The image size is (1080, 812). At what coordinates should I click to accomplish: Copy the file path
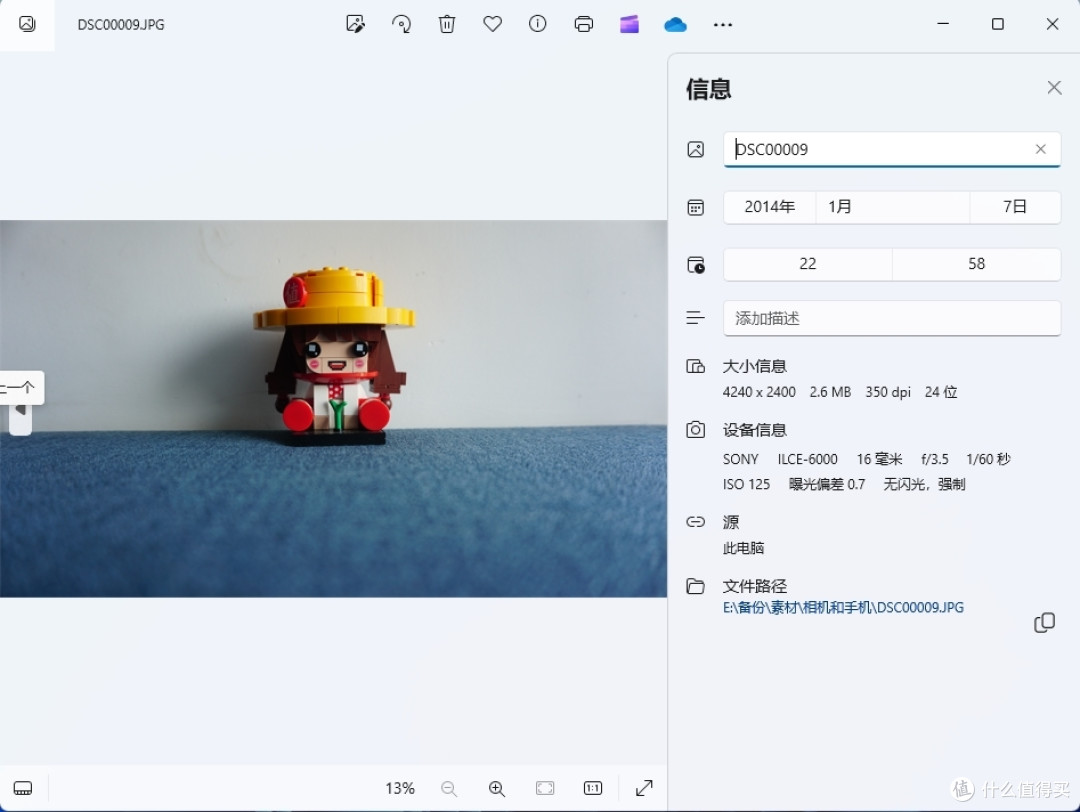click(1043, 622)
